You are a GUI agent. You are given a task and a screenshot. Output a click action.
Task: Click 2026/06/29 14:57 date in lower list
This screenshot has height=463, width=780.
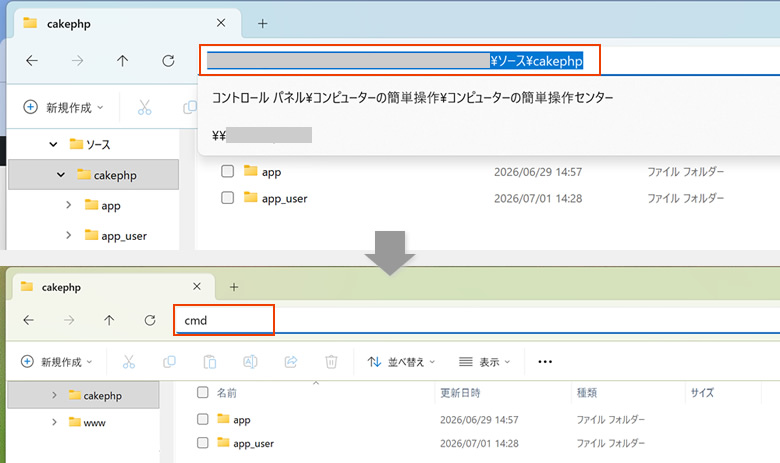tap(479, 420)
